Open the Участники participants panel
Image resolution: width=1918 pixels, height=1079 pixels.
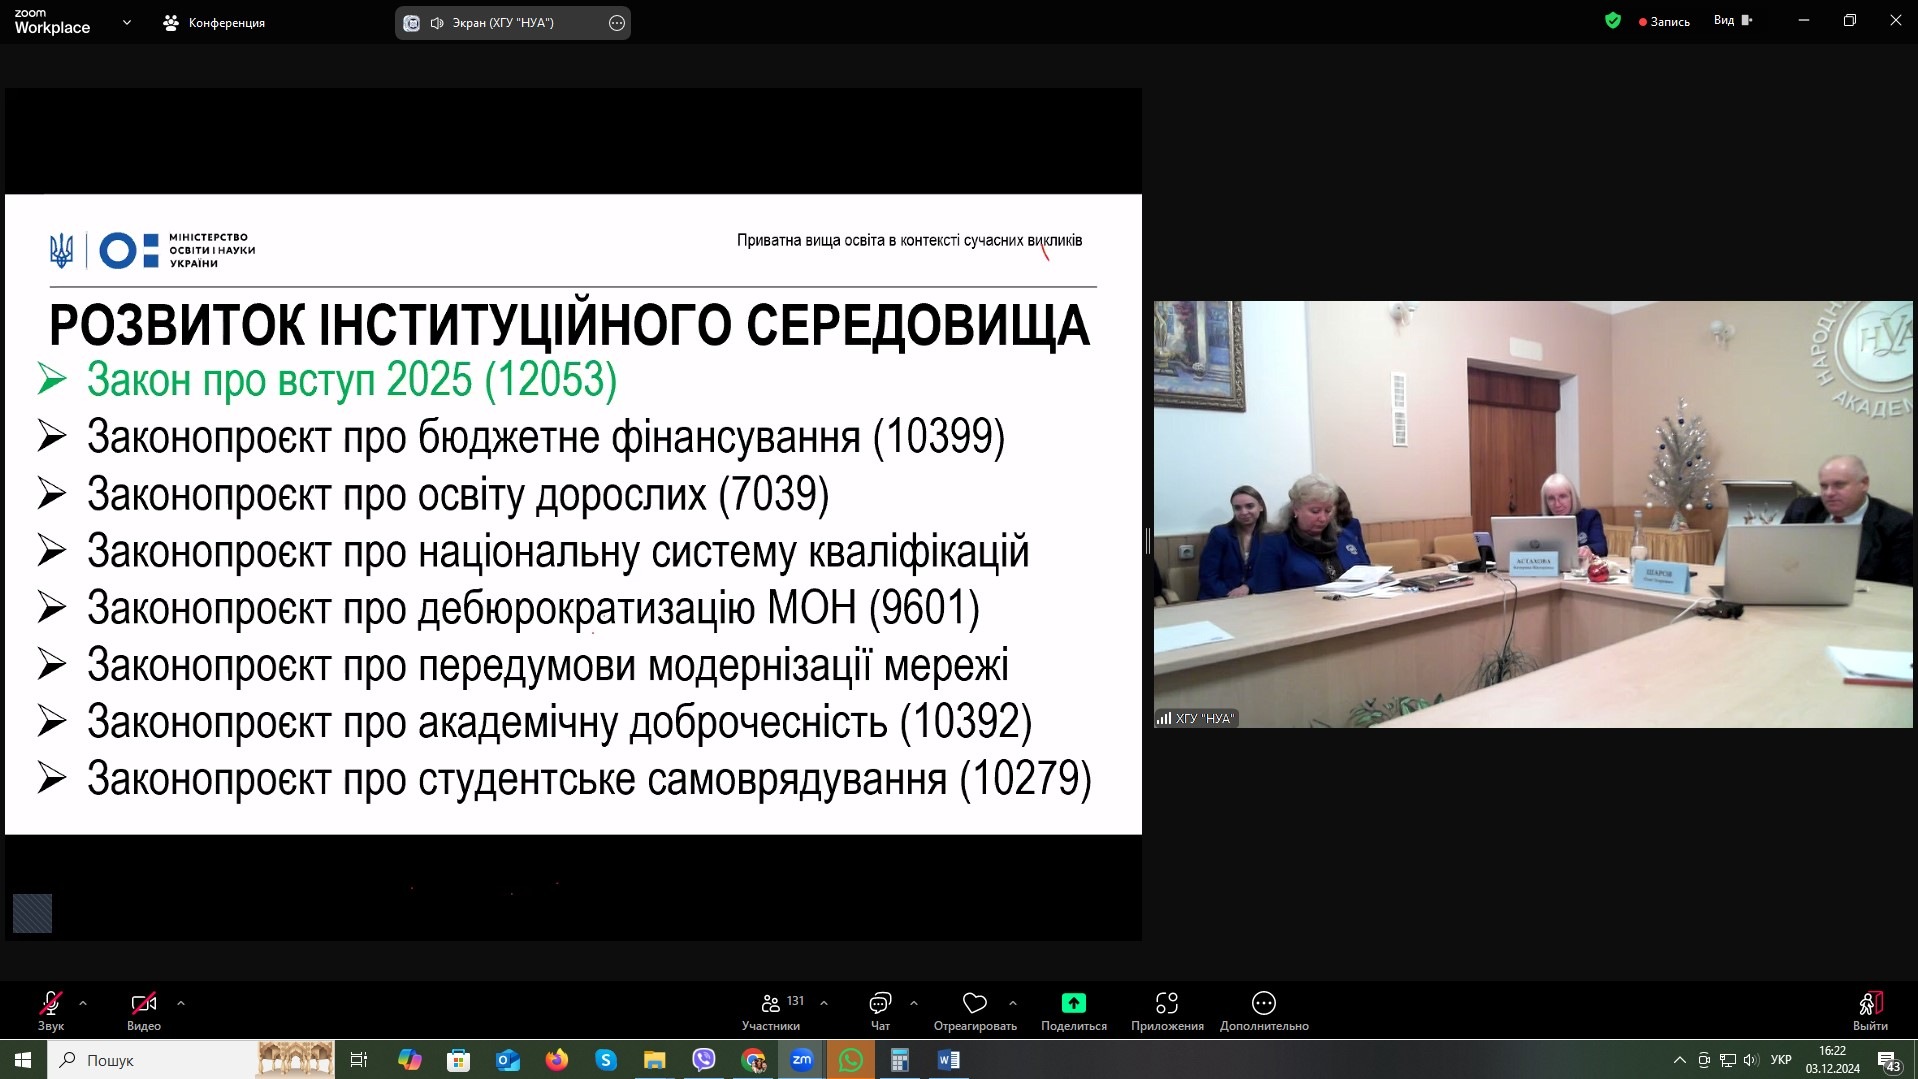(x=771, y=1004)
